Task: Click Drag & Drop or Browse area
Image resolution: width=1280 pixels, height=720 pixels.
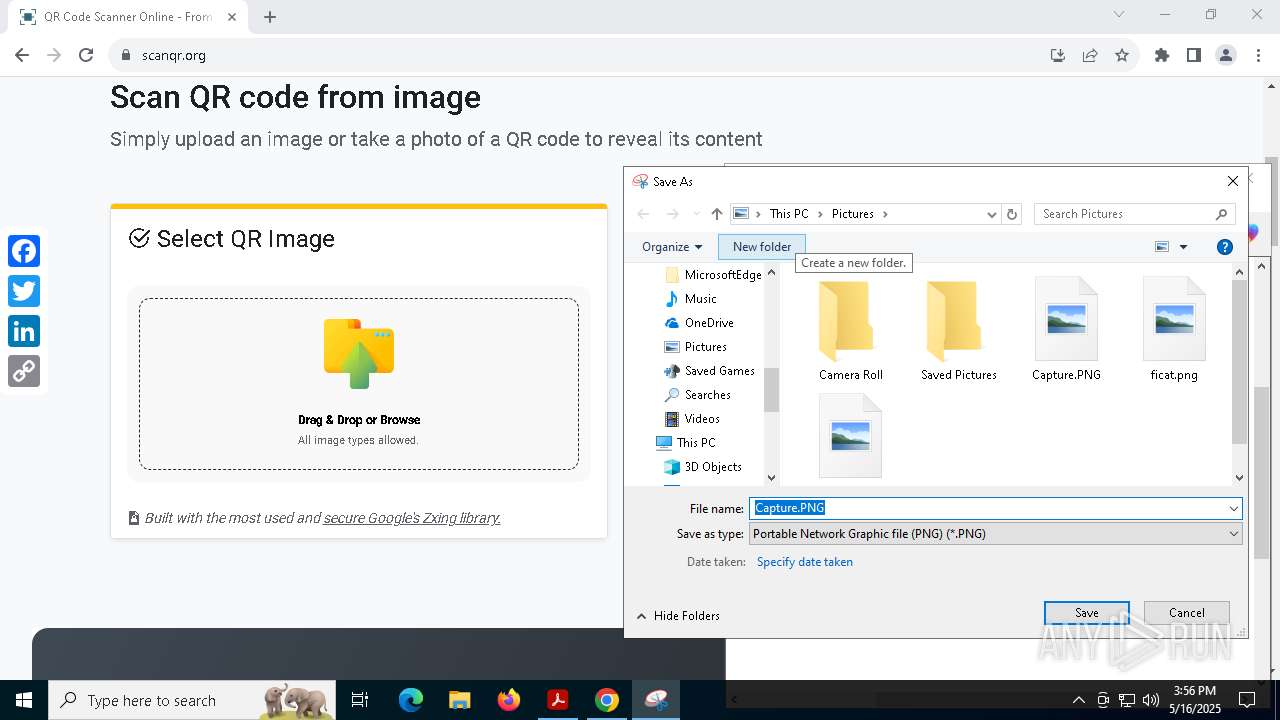Action: 359,384
